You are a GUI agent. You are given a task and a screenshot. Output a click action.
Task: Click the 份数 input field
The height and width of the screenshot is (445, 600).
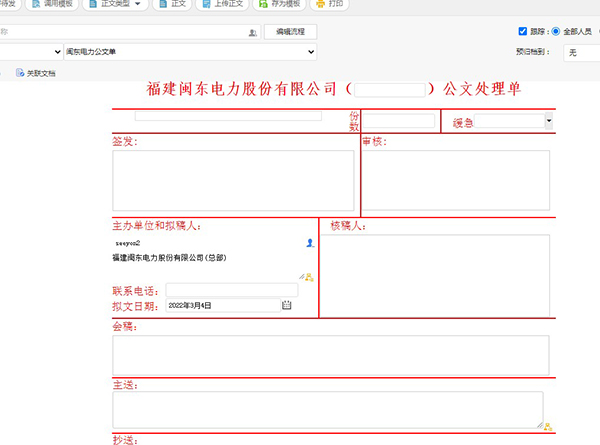[398, 121]
